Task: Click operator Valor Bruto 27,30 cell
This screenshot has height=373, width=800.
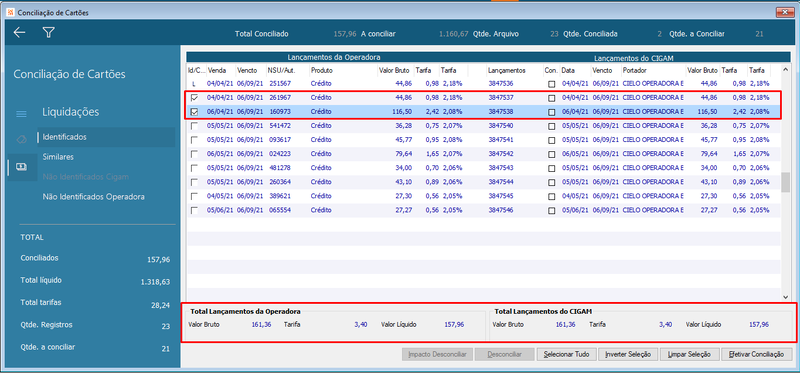Action: tap(403, 196)
